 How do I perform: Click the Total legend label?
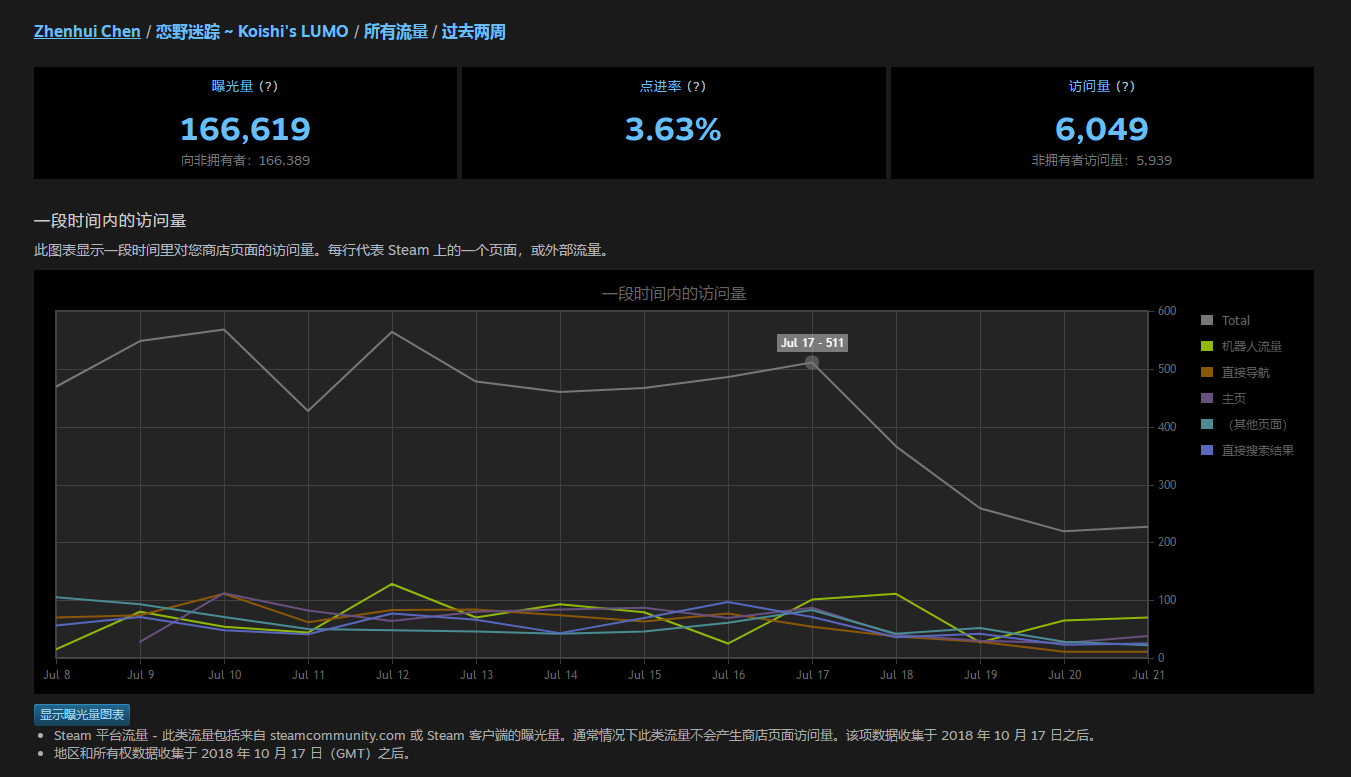[1236, 321]
